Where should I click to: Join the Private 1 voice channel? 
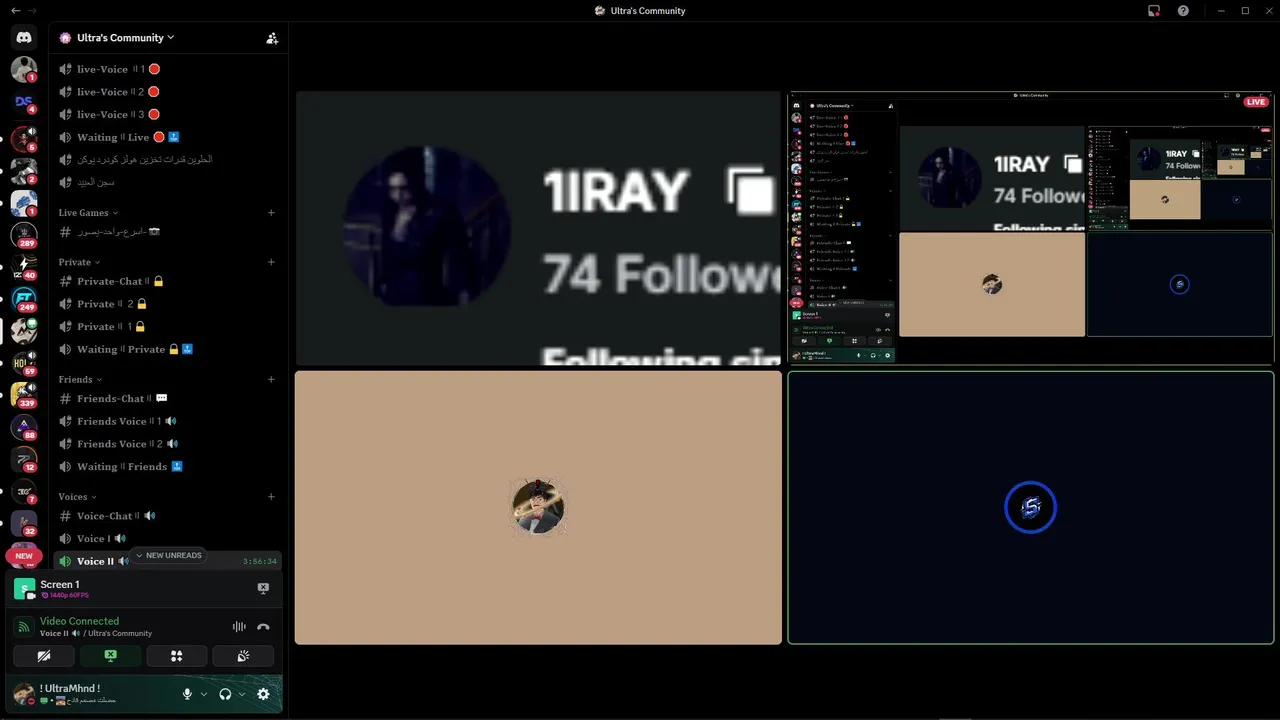pos(167,327)
